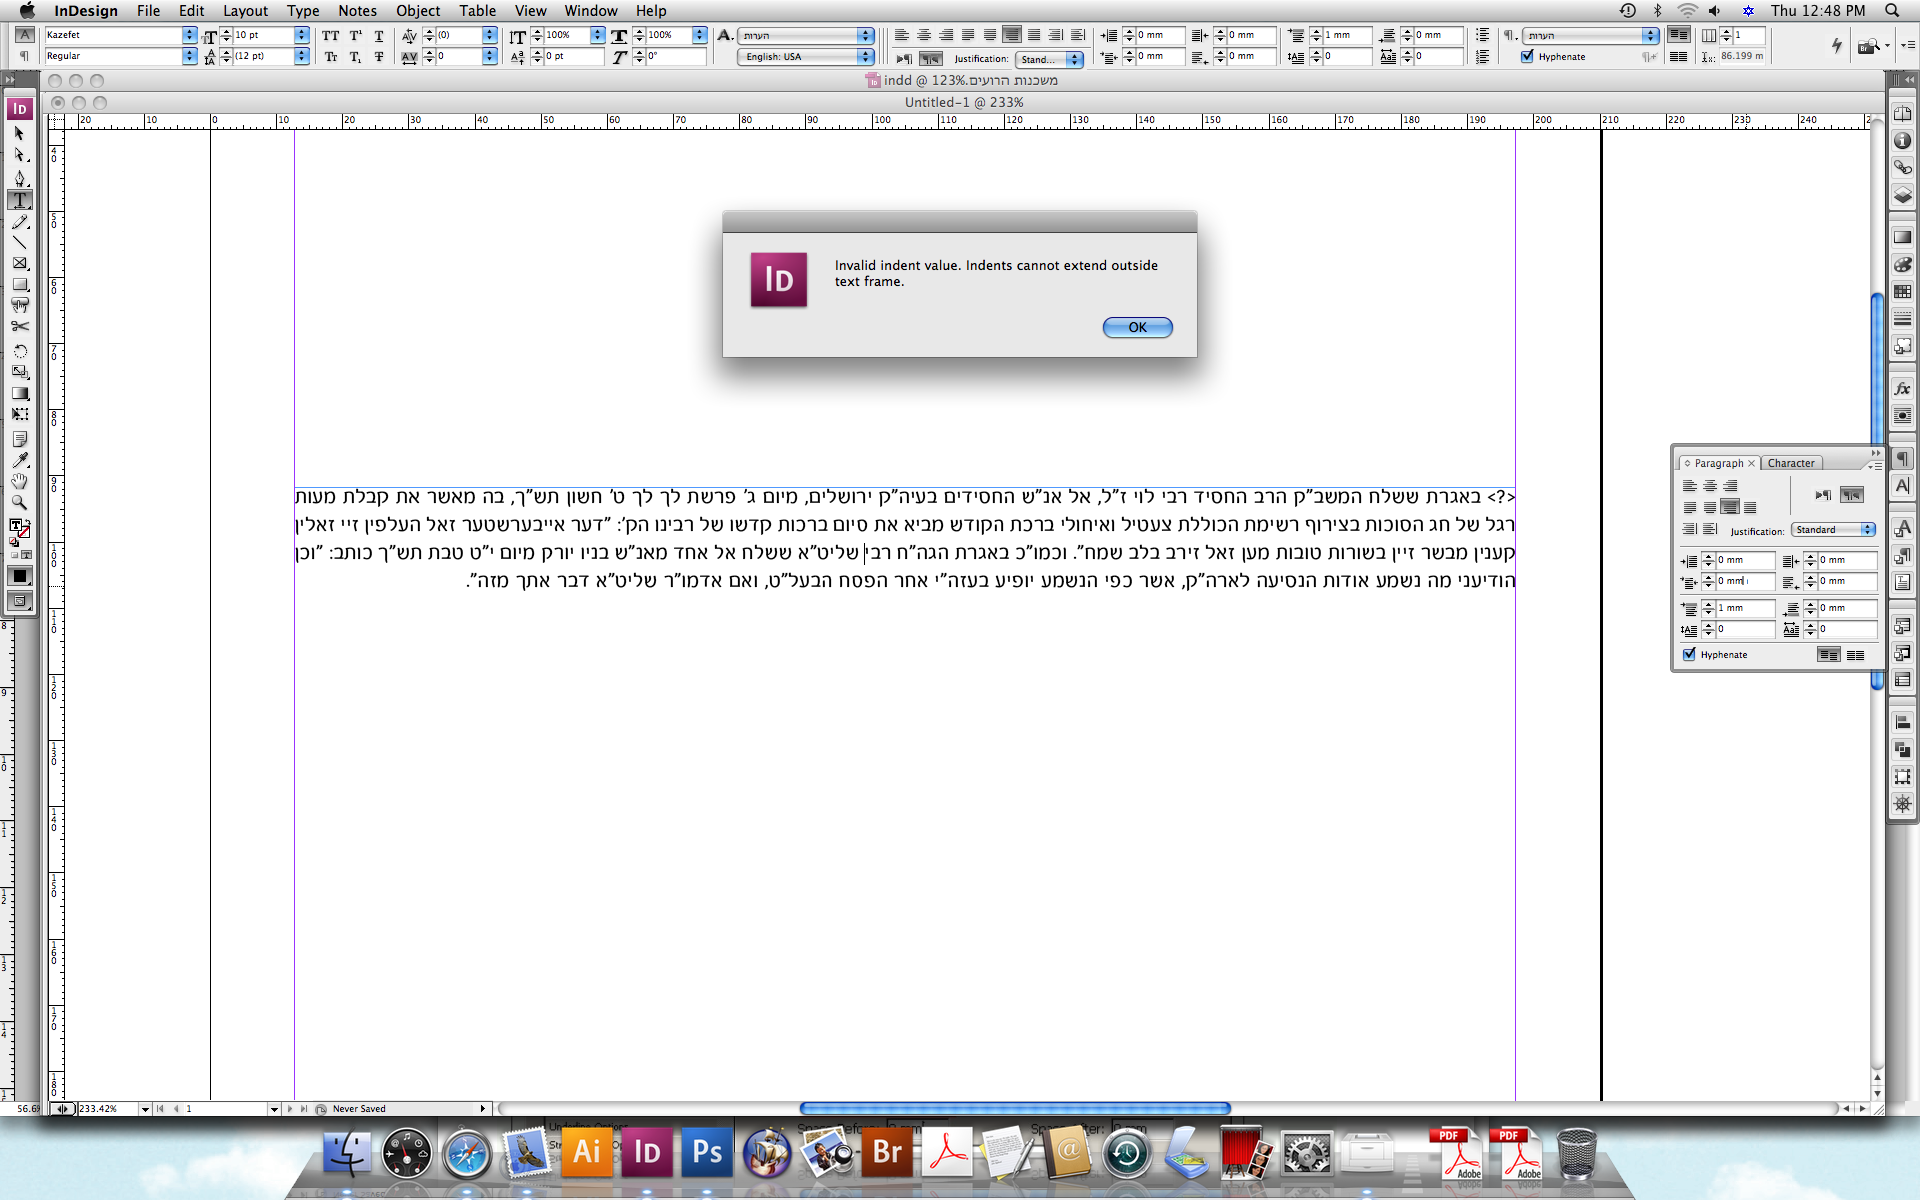Select the Line tool

point(20,242)
